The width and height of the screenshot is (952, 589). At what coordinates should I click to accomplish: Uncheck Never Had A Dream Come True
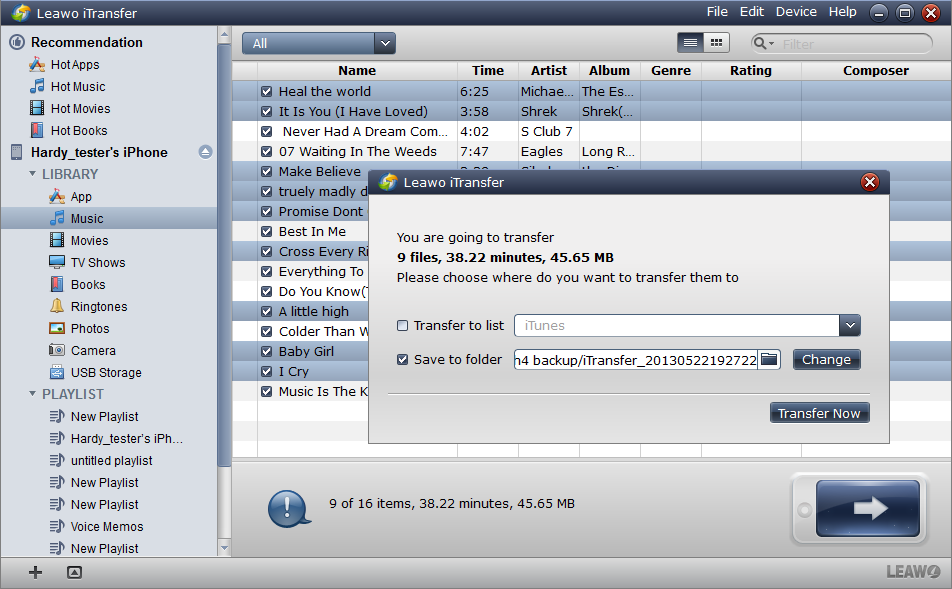(x=266, y=131)
